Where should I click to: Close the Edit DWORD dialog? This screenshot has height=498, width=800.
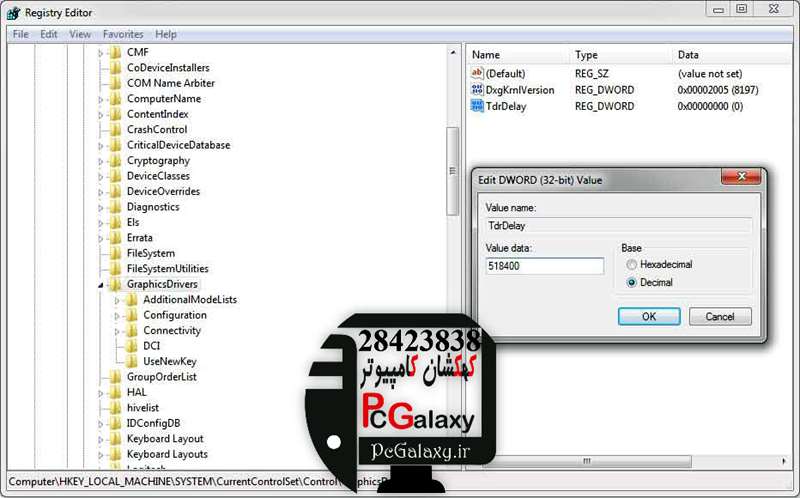(741, 177)
